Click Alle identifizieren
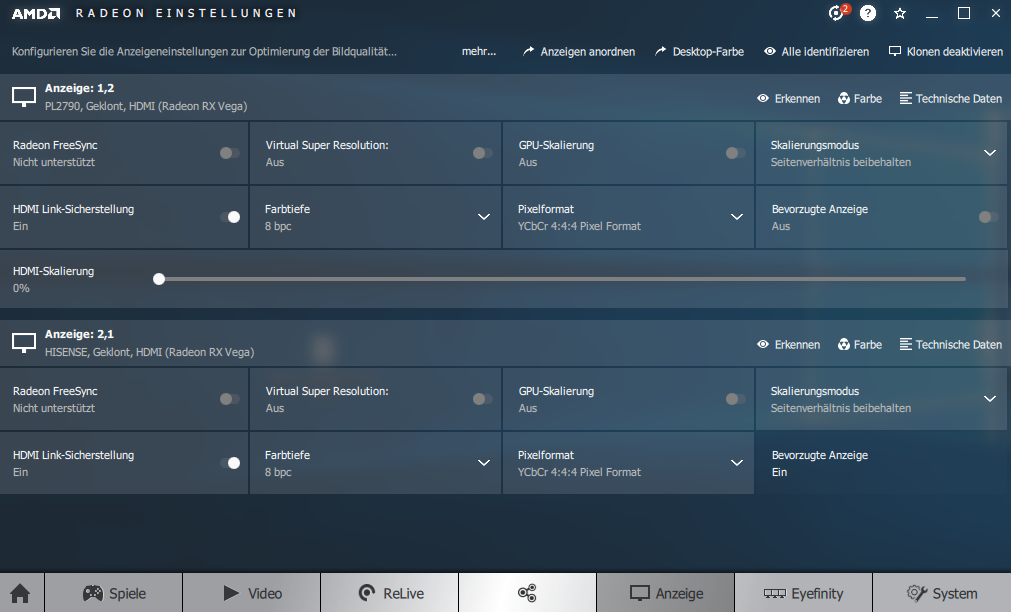This screenshot has width=1011, height=612. point(816,52)
